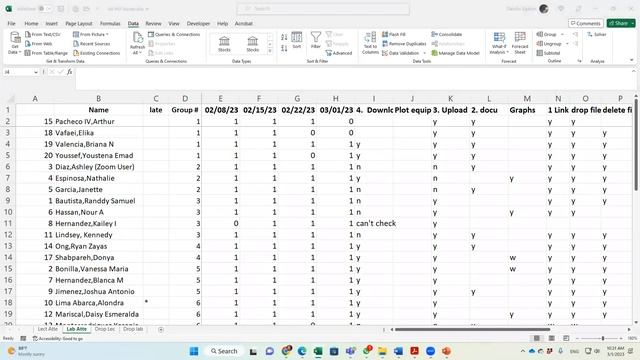Add a new sheet with plus button
The width and height of the screenshot is (640, 360).
(161, 329)
